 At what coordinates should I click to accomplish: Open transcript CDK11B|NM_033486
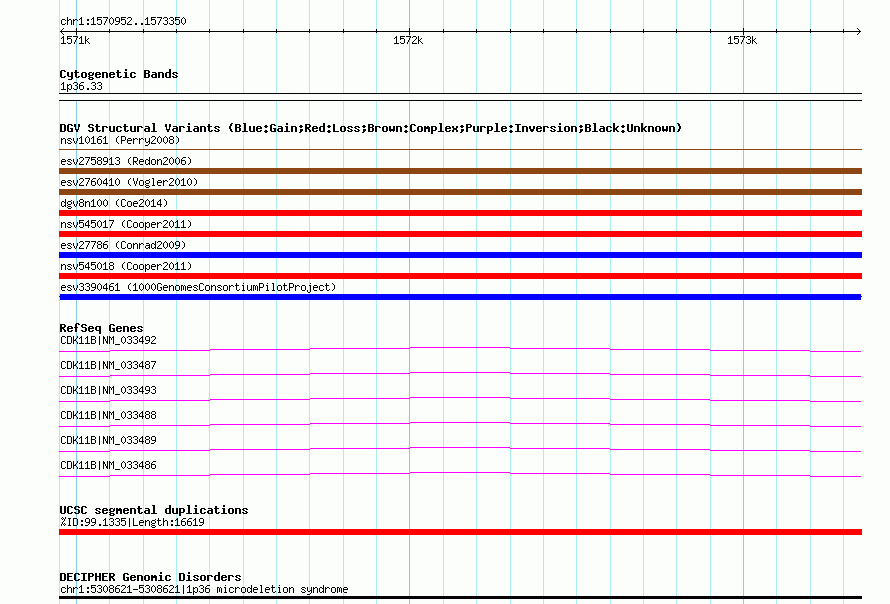(x=108, y=465)
